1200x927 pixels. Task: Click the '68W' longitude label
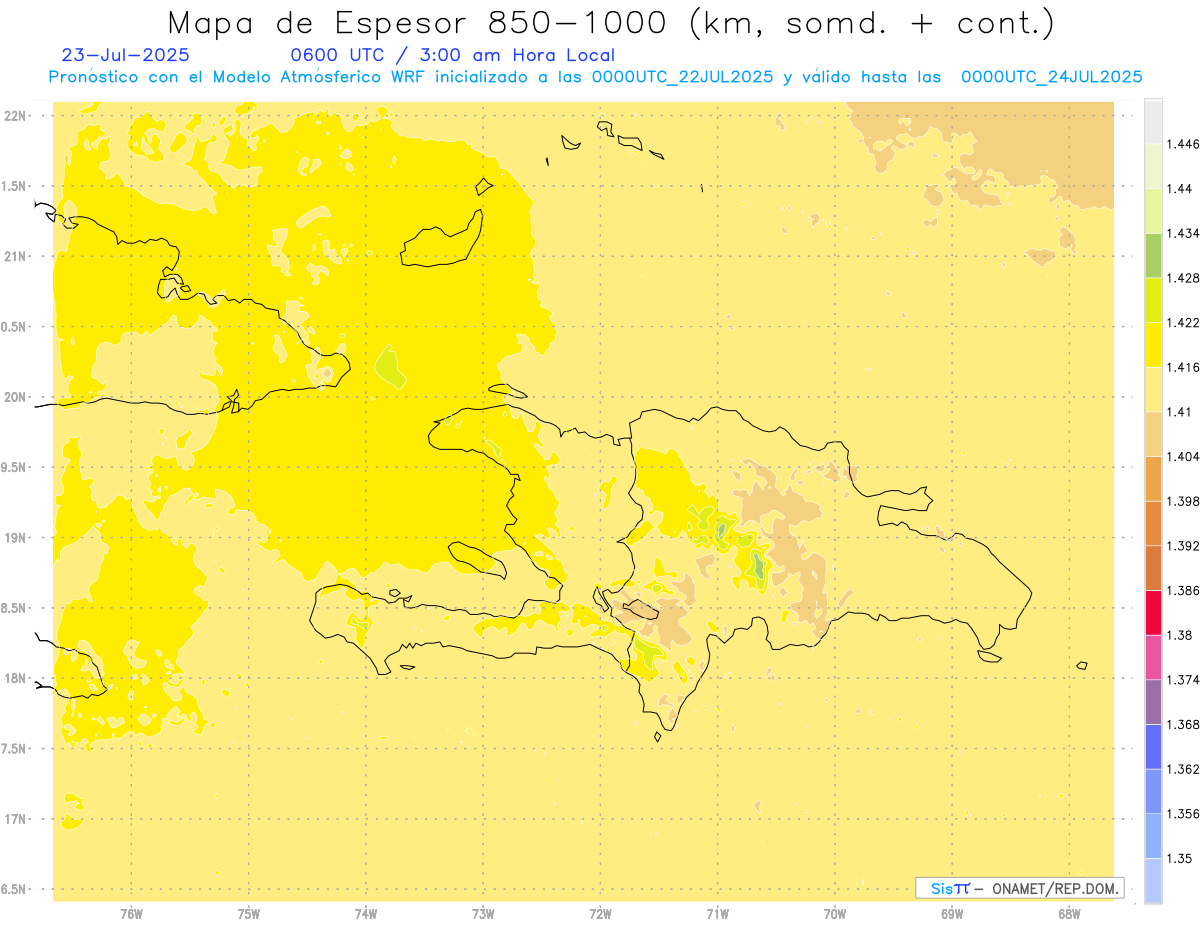pos(1069,914)
